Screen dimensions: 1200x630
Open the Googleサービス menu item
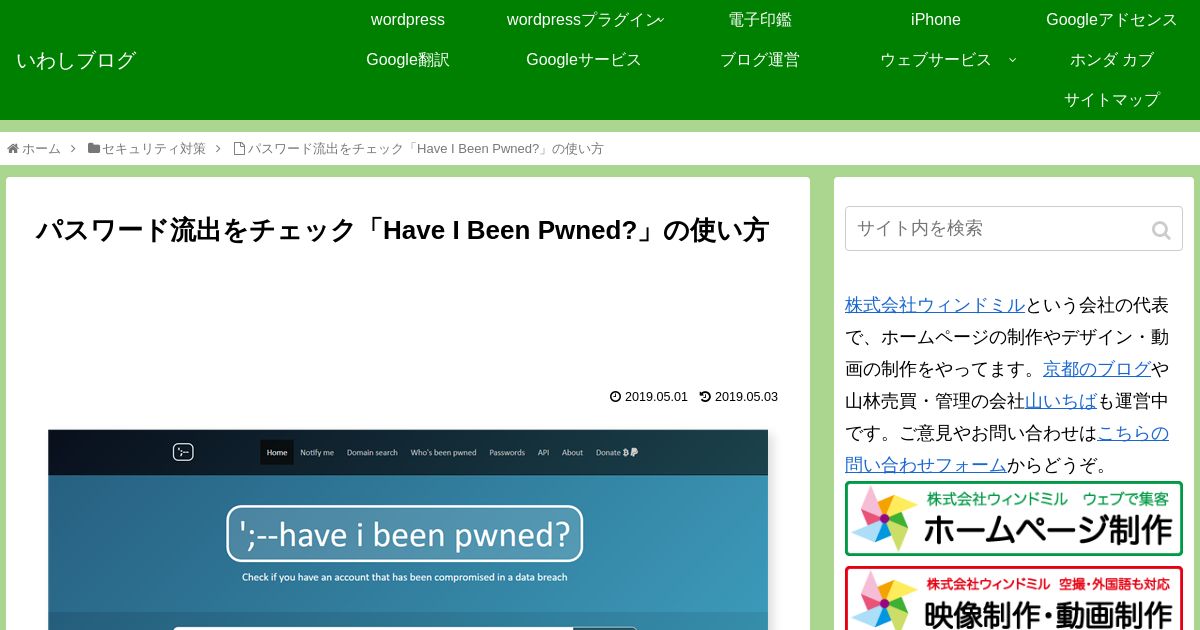(x=584, y=60)
